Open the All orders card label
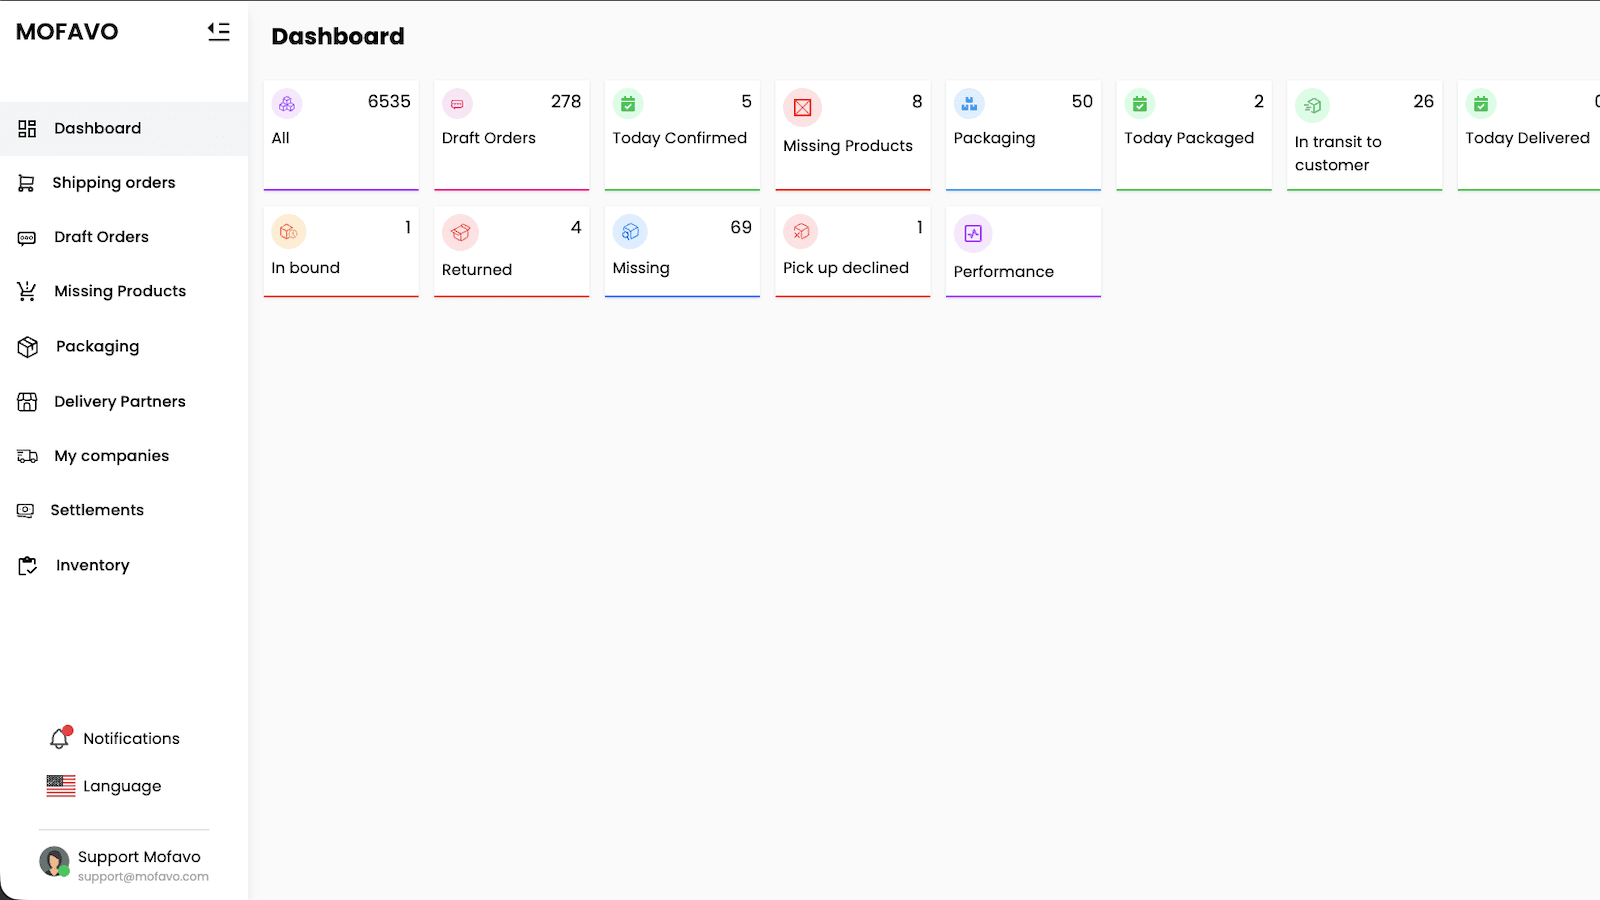Viewport: 1600px width, 900px height. pos(281,138)
